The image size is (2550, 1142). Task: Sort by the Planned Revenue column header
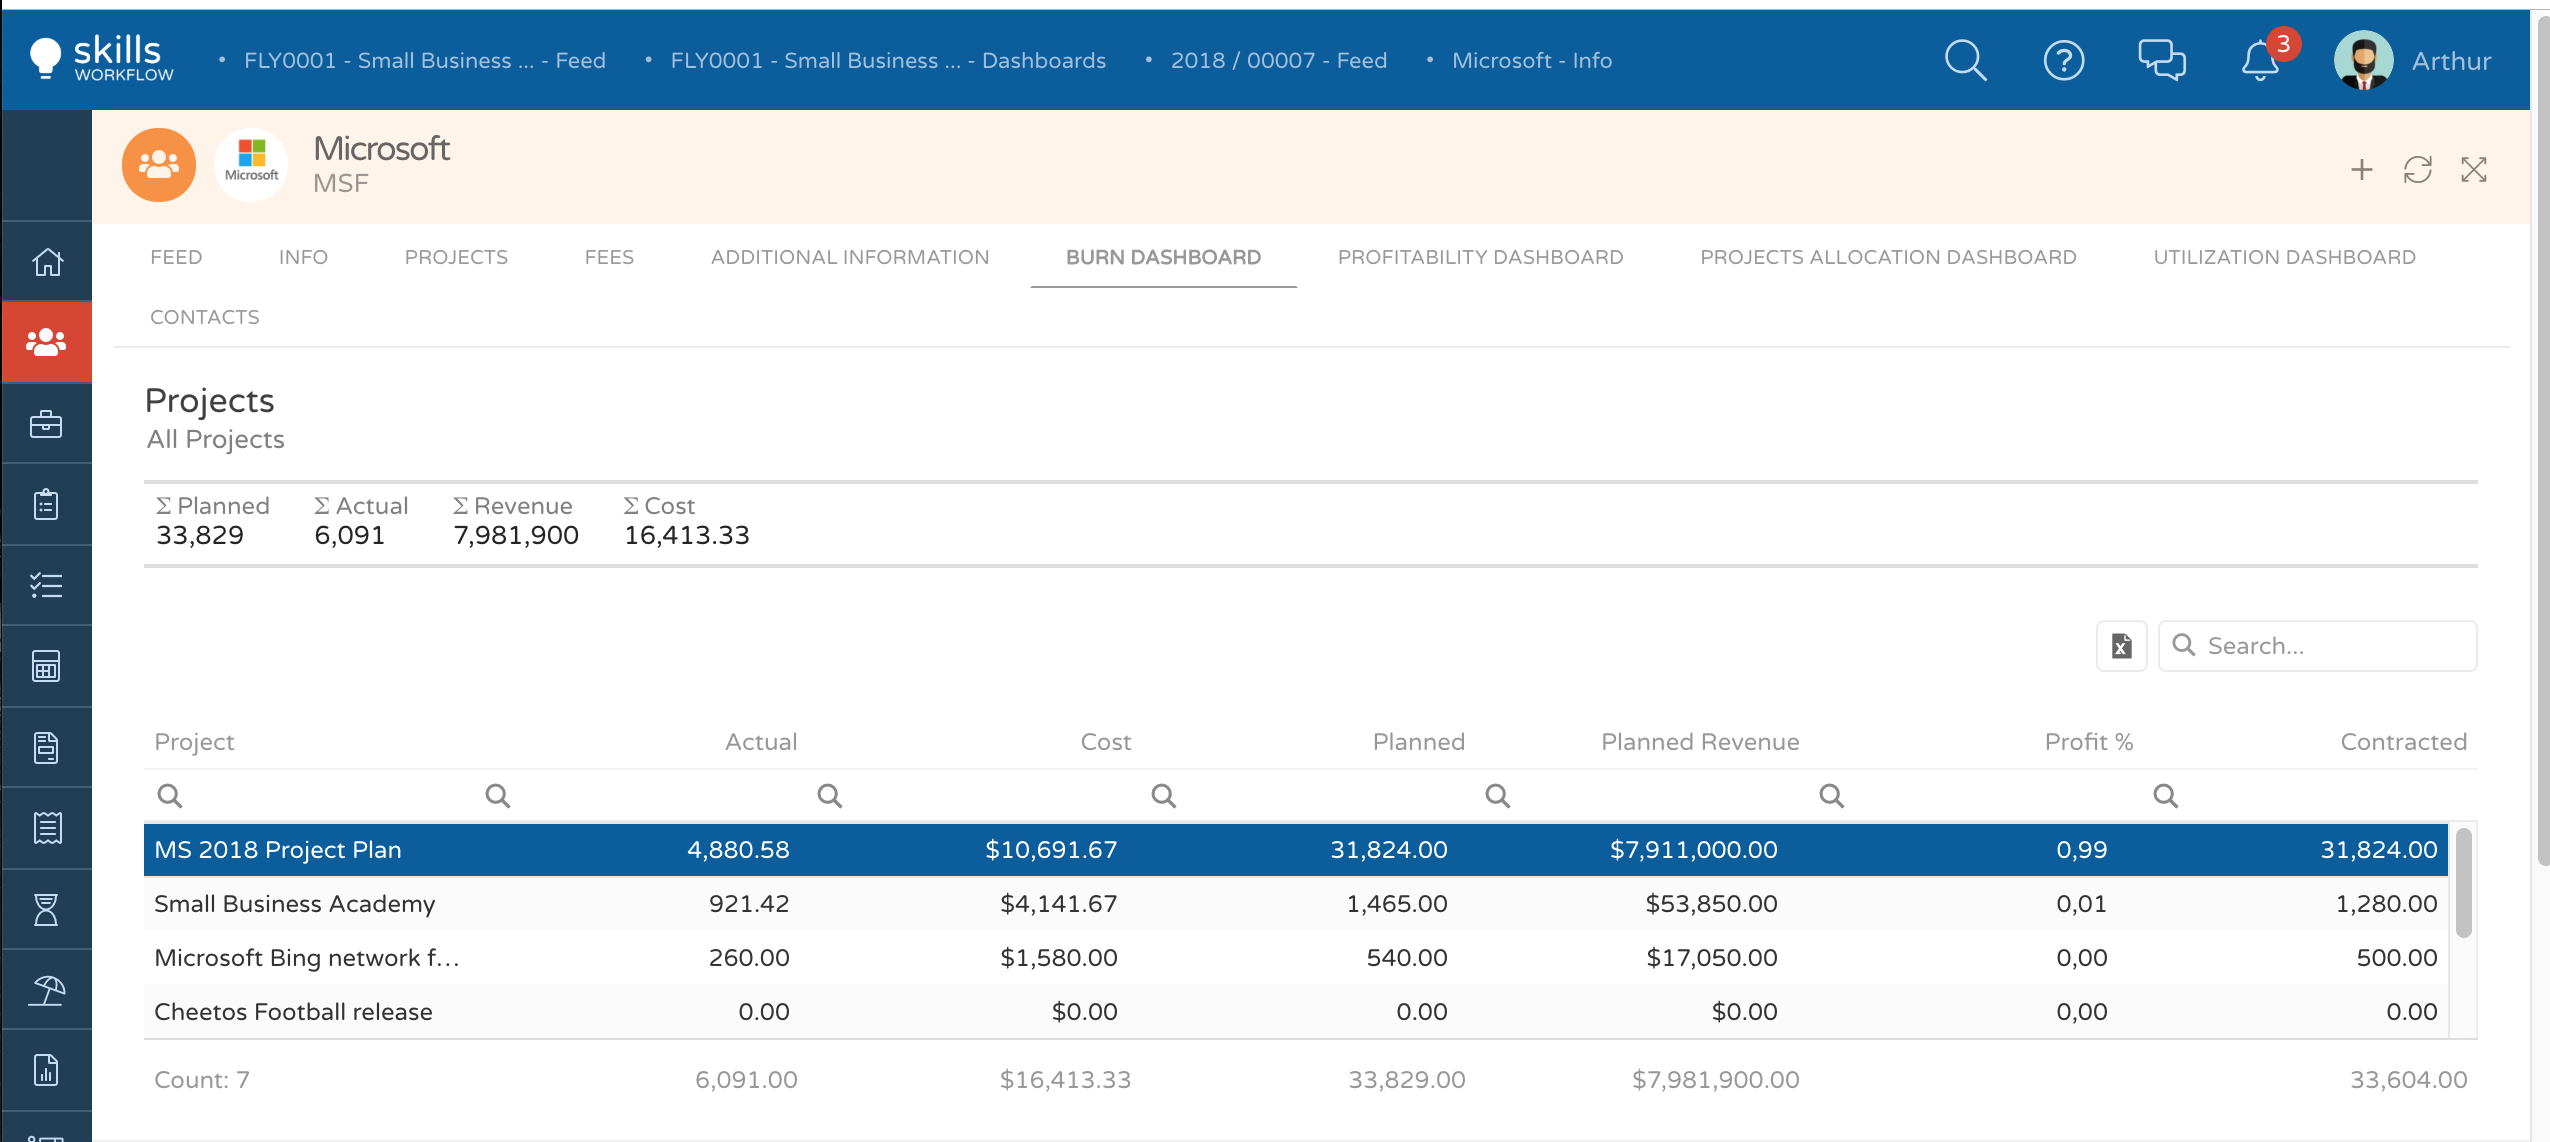tap(1700, 742)
